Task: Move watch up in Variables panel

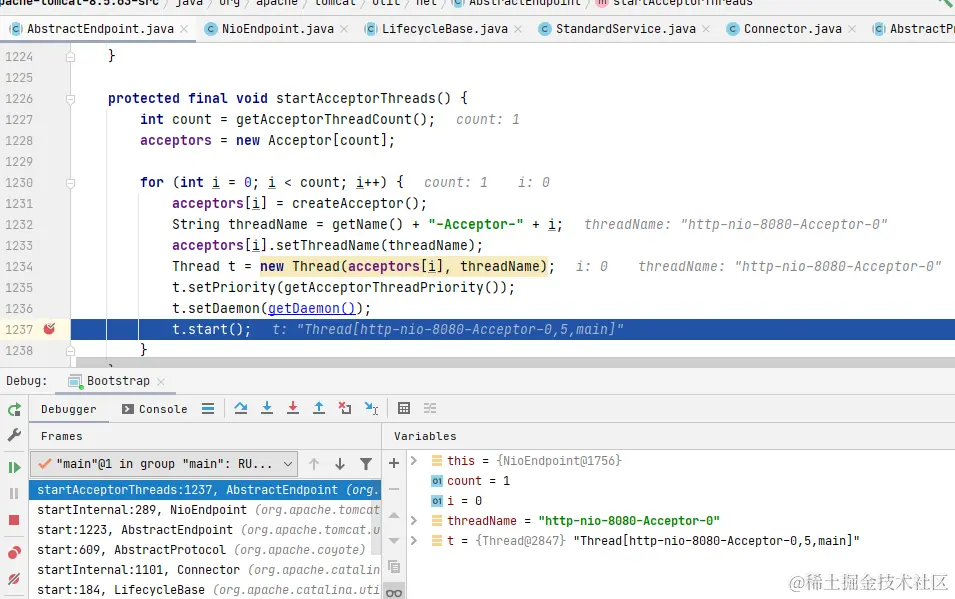Action: (x=394, y=516)
